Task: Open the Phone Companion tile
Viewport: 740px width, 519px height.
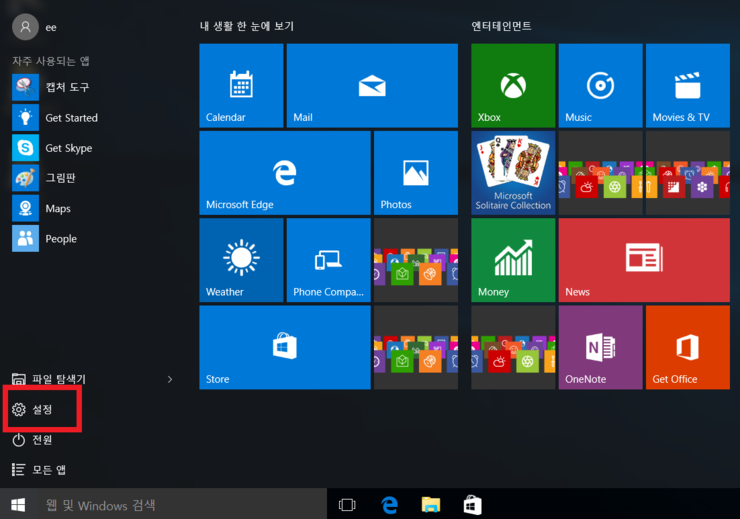Action: click(x=328, y=260)
